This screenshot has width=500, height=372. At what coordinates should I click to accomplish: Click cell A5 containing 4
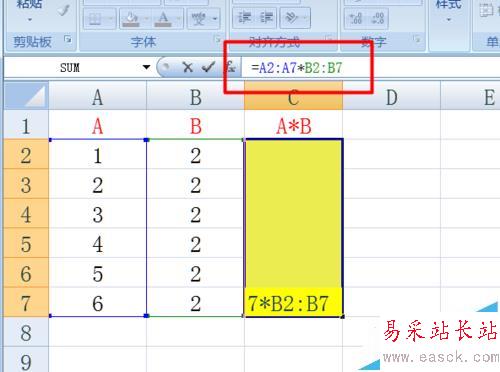[x=98, y=243]
